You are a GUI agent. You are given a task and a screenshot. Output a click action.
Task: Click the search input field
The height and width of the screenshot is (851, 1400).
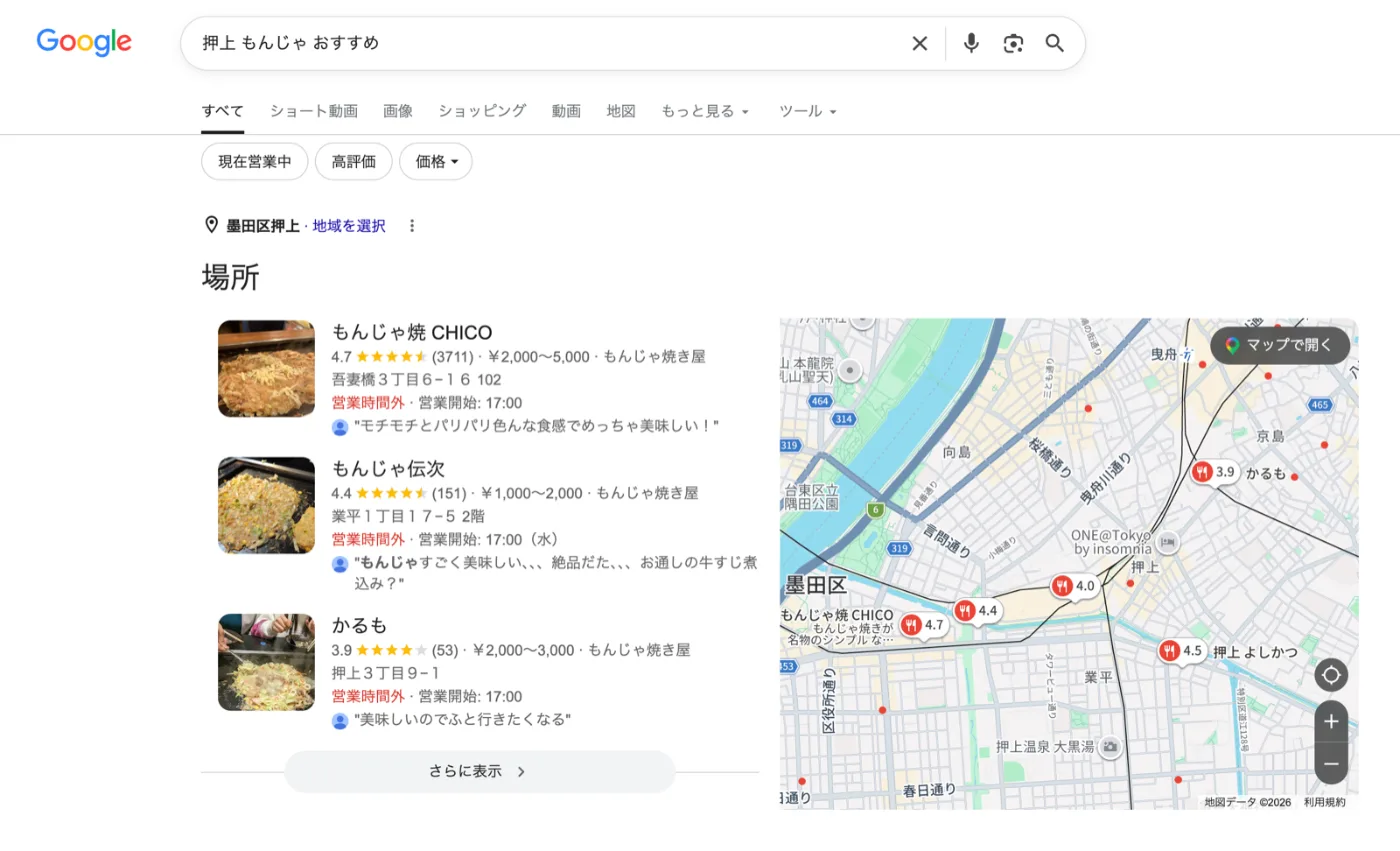tap(550, 43)
